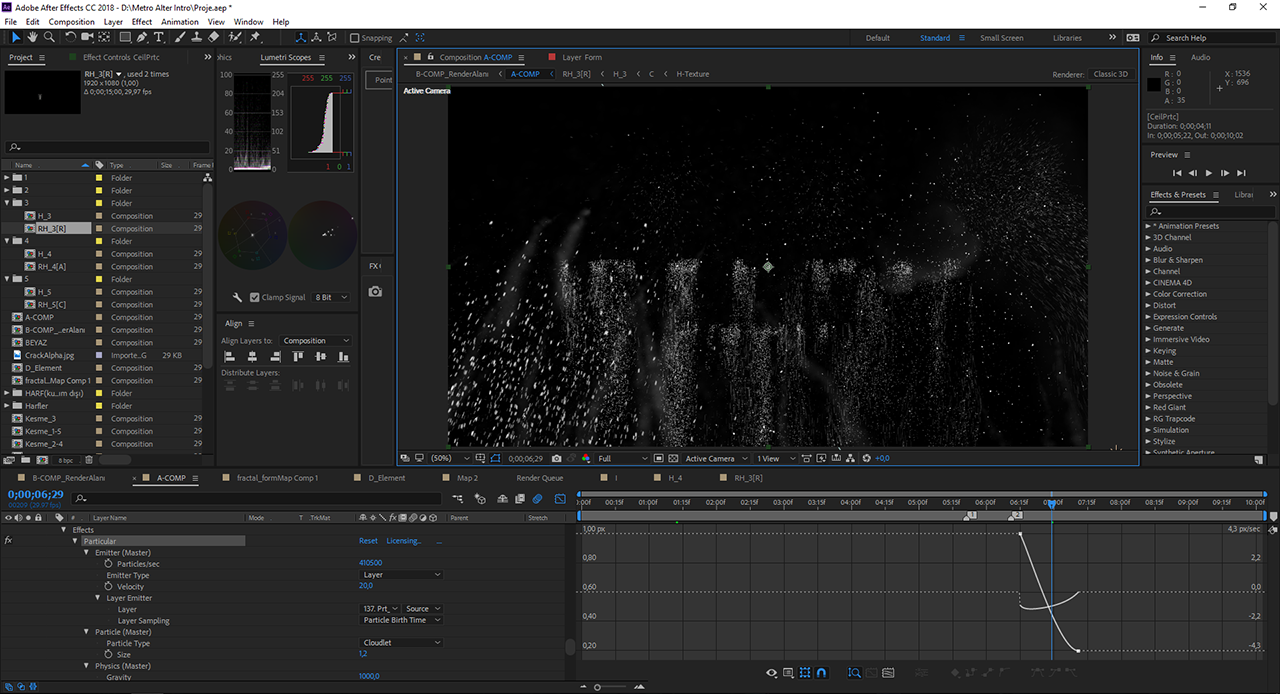The height and width of the screenshot is (694, 1280).
Task: Select the Puppet Pin tool
Action: (x=256, y=37)
